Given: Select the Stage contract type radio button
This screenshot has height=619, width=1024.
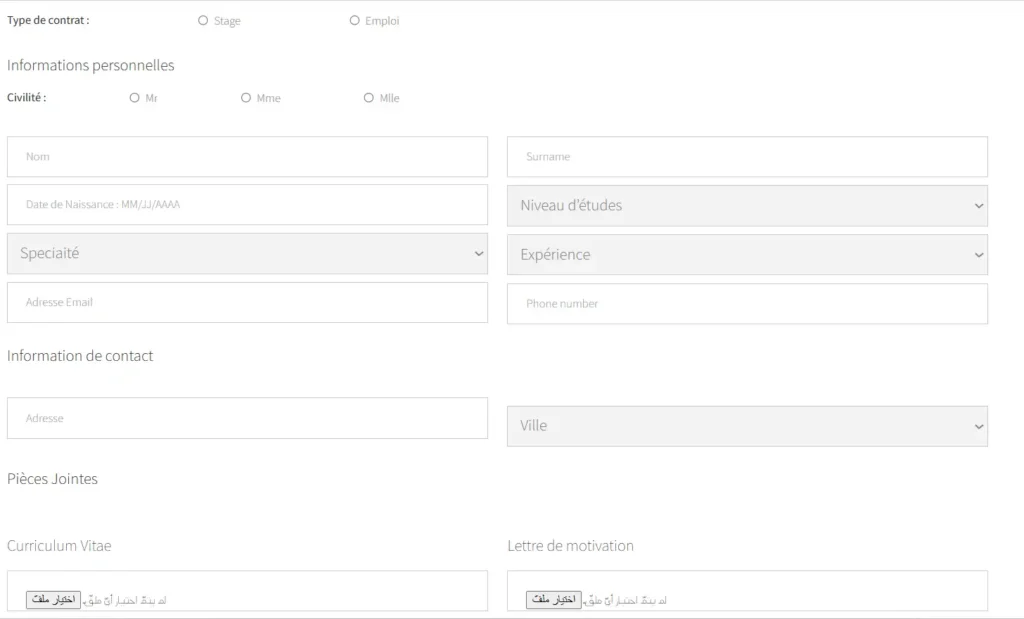Looking at the screenshot, I should (203, 21).
